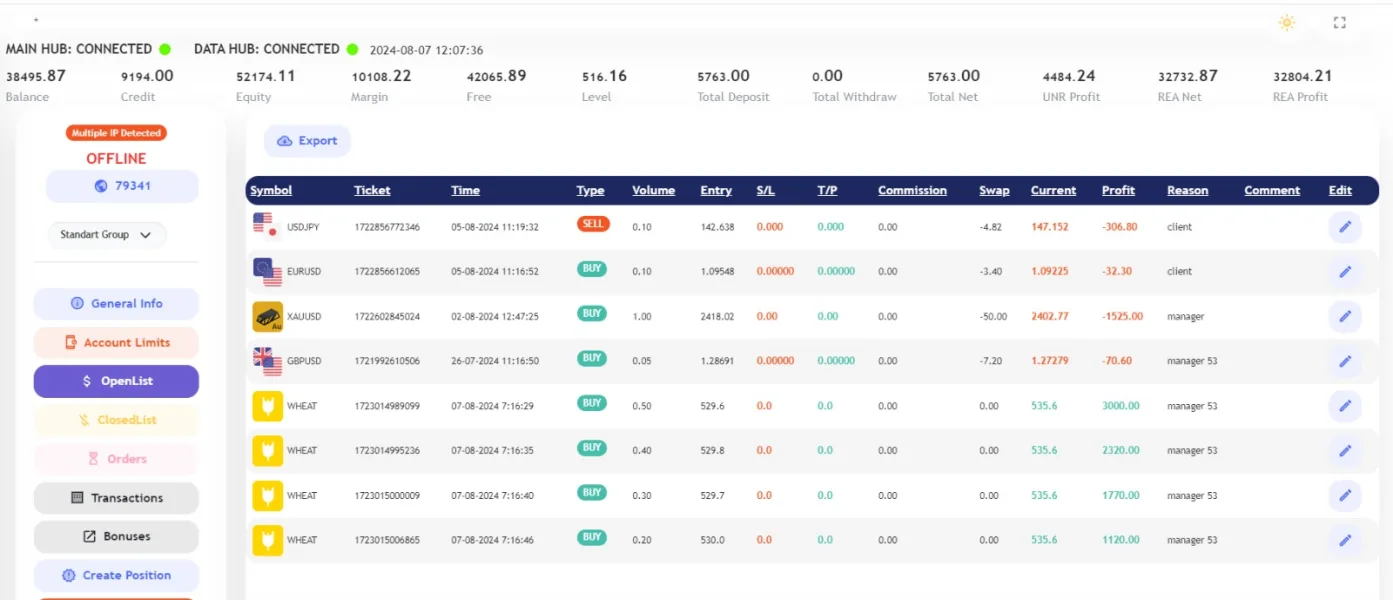Click the fullscreen expand icon
1393x600 pixels.
pyautogui.click(x=1340, y=23)
